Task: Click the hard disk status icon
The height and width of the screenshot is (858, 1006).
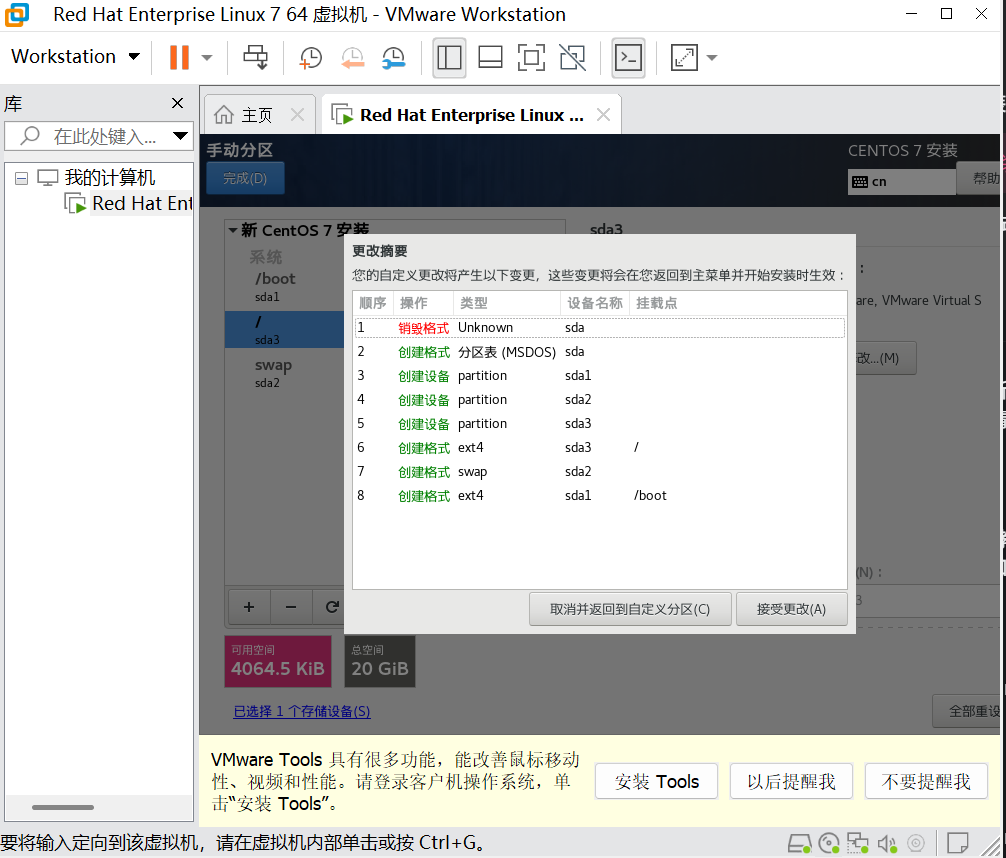Action: click(799, 843)
